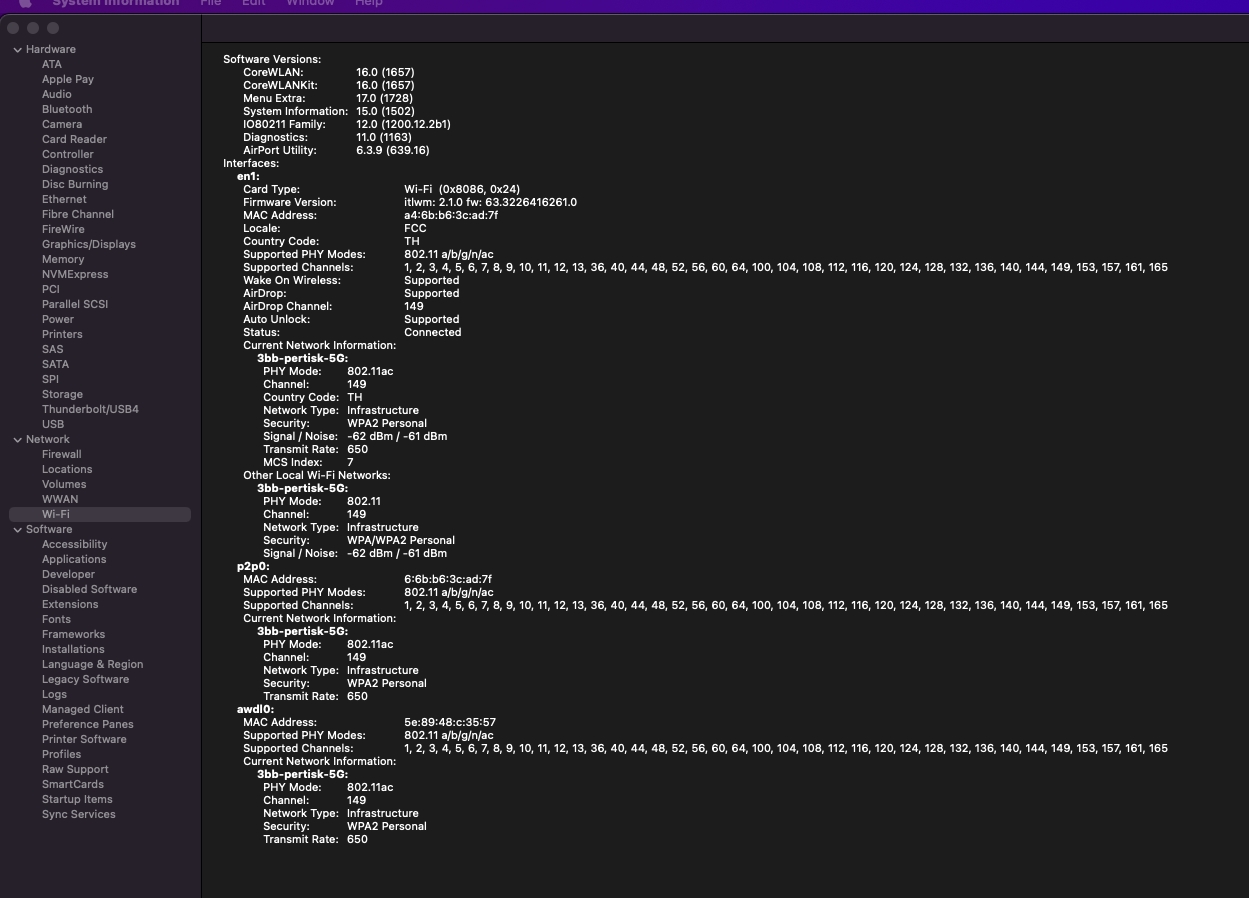The image size is (1249, 898).
Task: Collapse the Software section chevron
Action: 18,529
